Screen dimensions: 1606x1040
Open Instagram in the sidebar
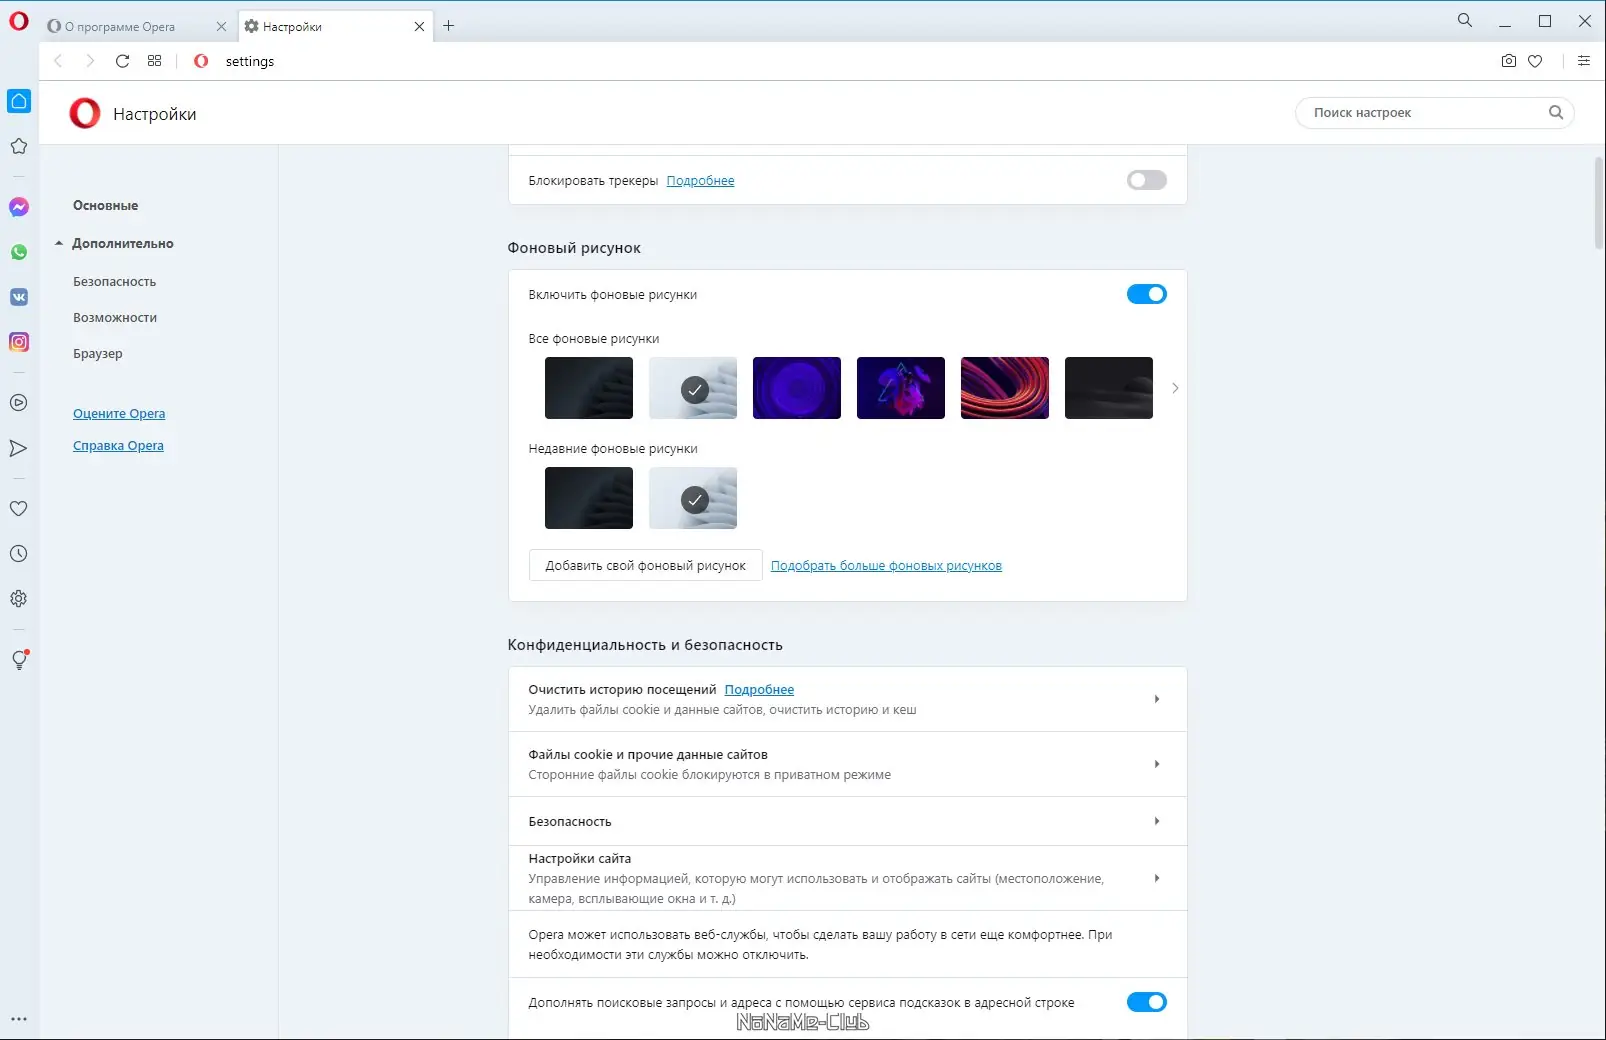point(19,342)
